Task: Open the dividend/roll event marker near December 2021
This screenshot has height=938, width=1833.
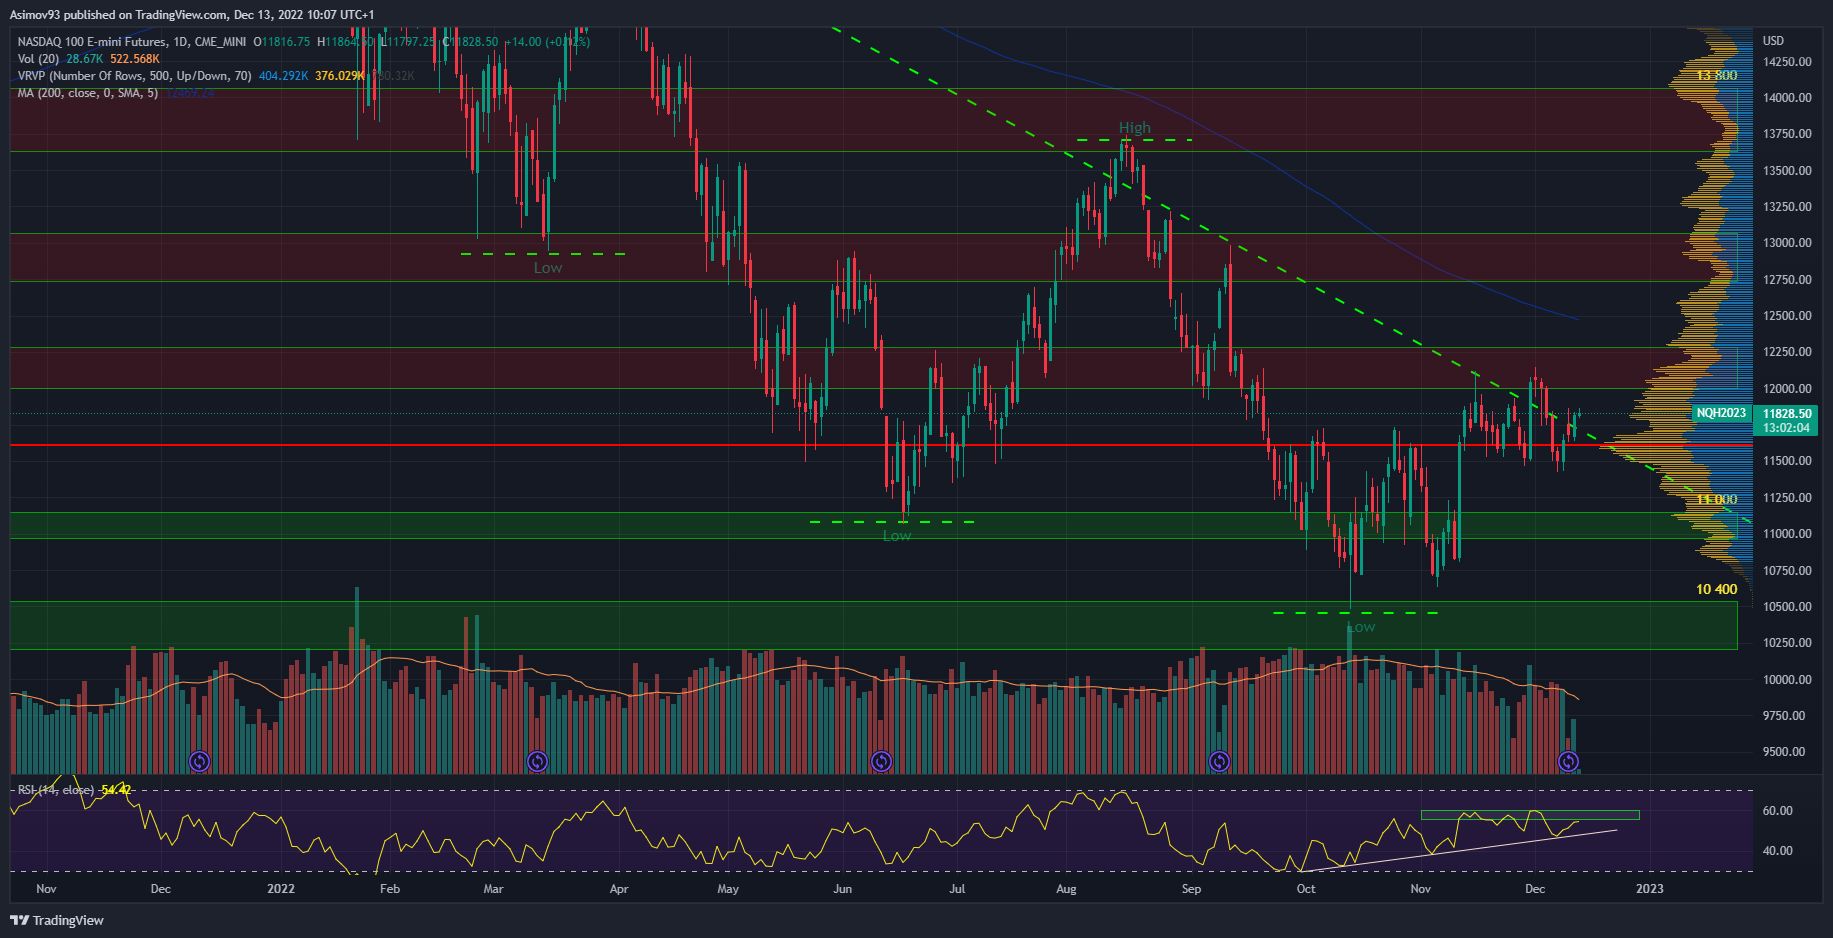Action: 199,761
